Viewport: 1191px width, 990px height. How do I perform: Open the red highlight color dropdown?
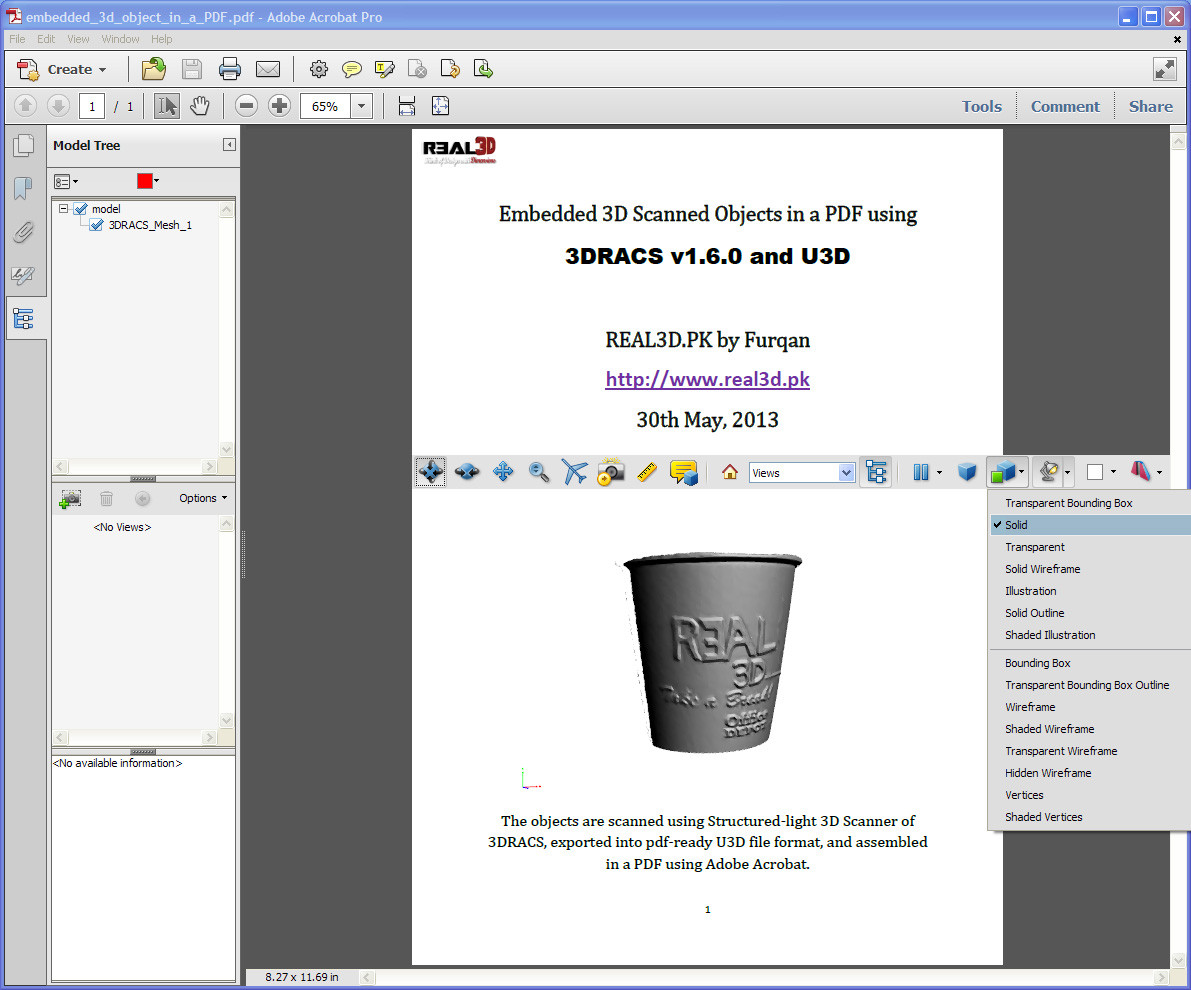(148, 181)
